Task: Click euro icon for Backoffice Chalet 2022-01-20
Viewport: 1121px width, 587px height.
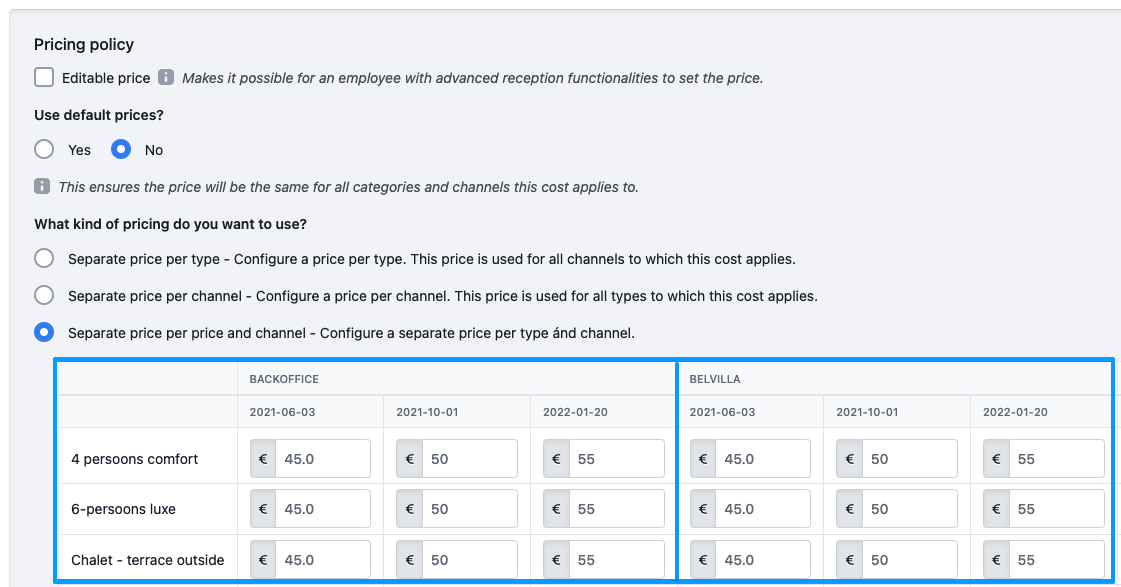Action: click(x=556, y=560)
